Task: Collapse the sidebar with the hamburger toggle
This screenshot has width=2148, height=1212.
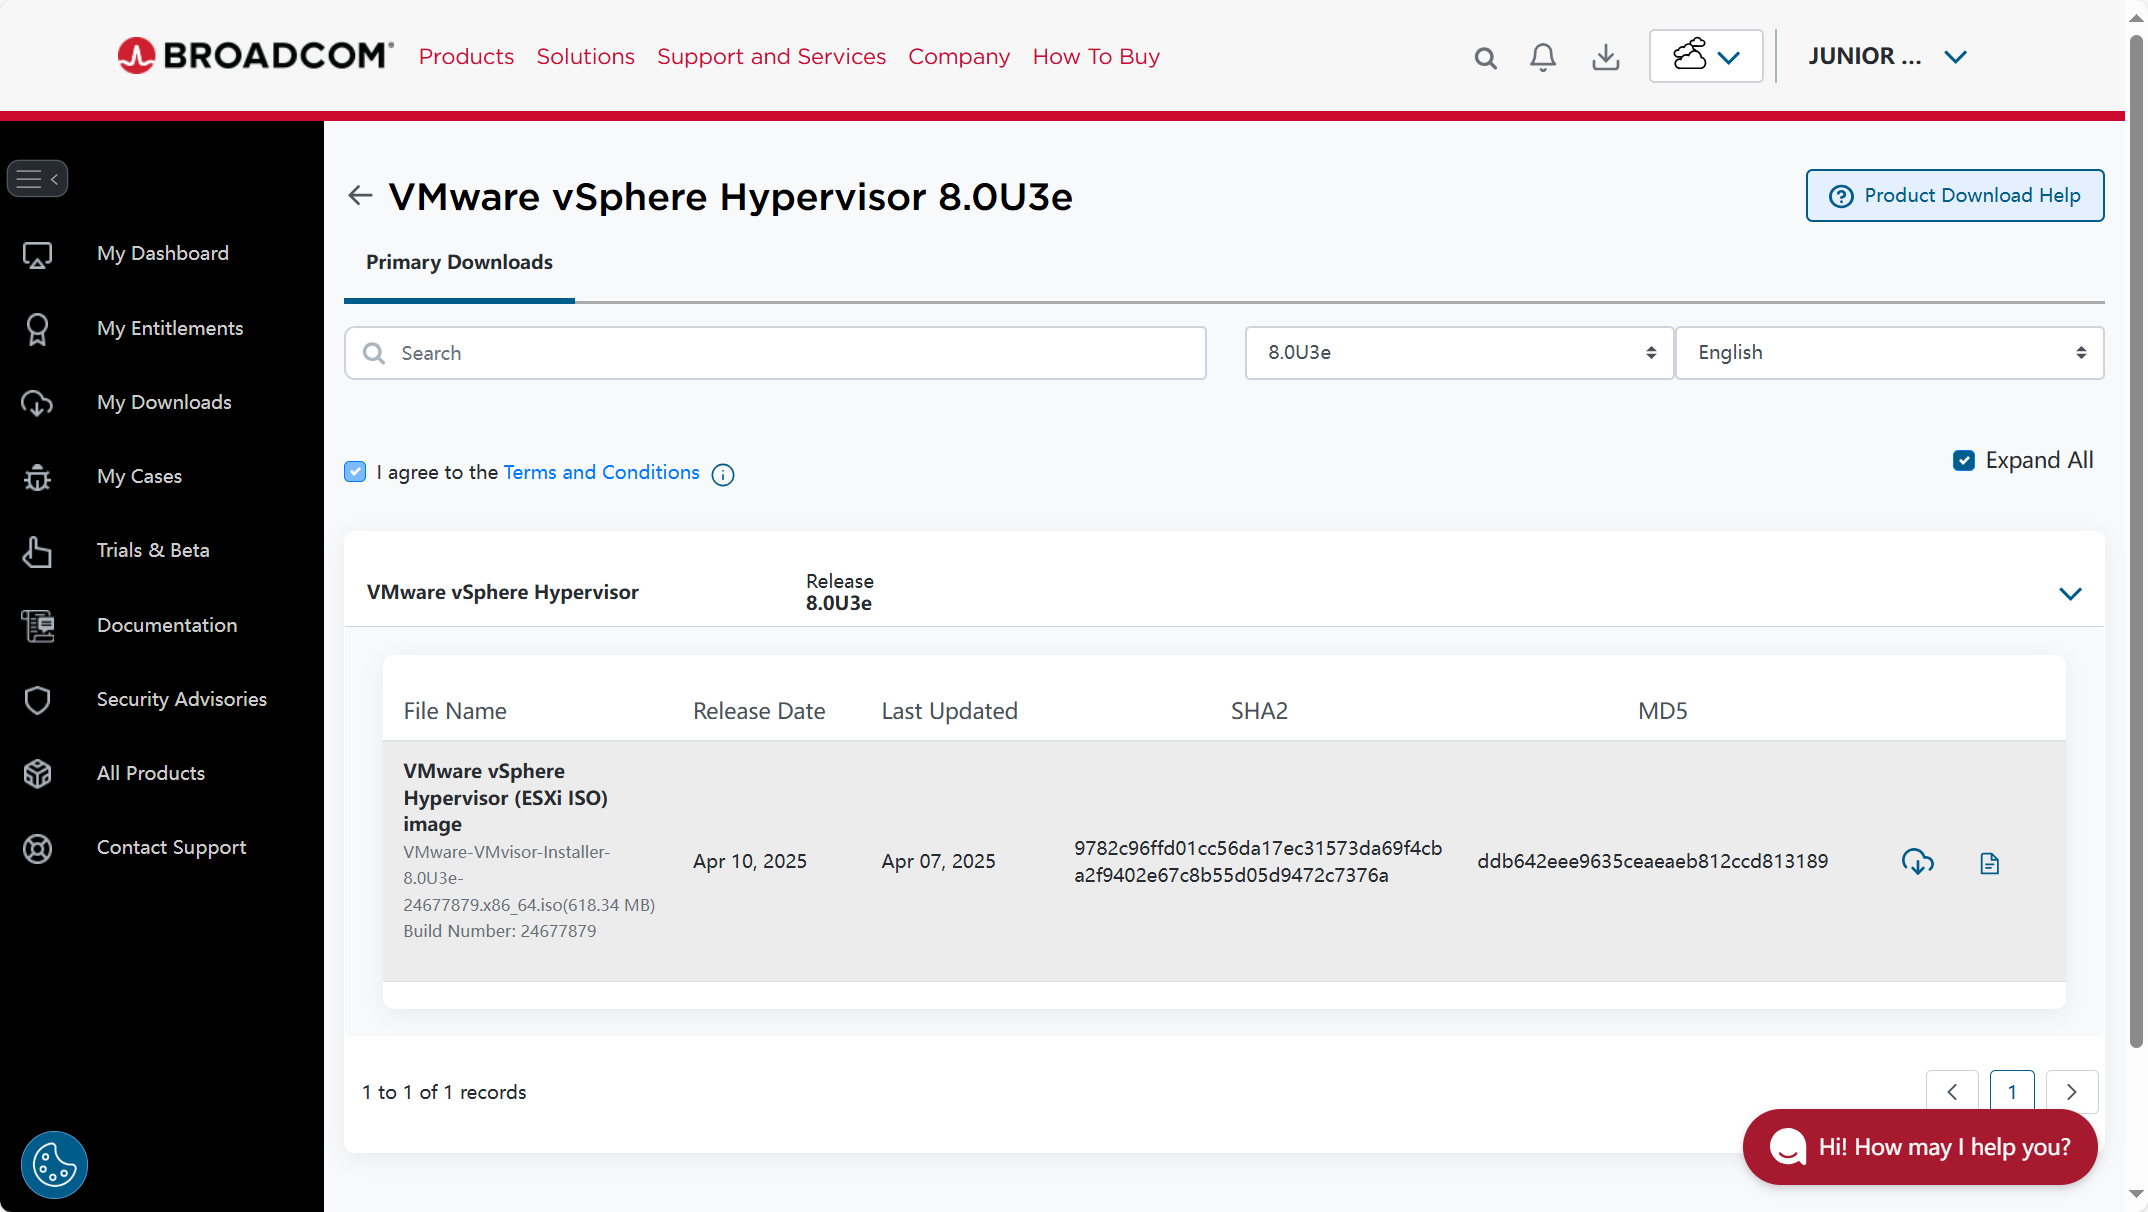Action: tap(37, 179)
